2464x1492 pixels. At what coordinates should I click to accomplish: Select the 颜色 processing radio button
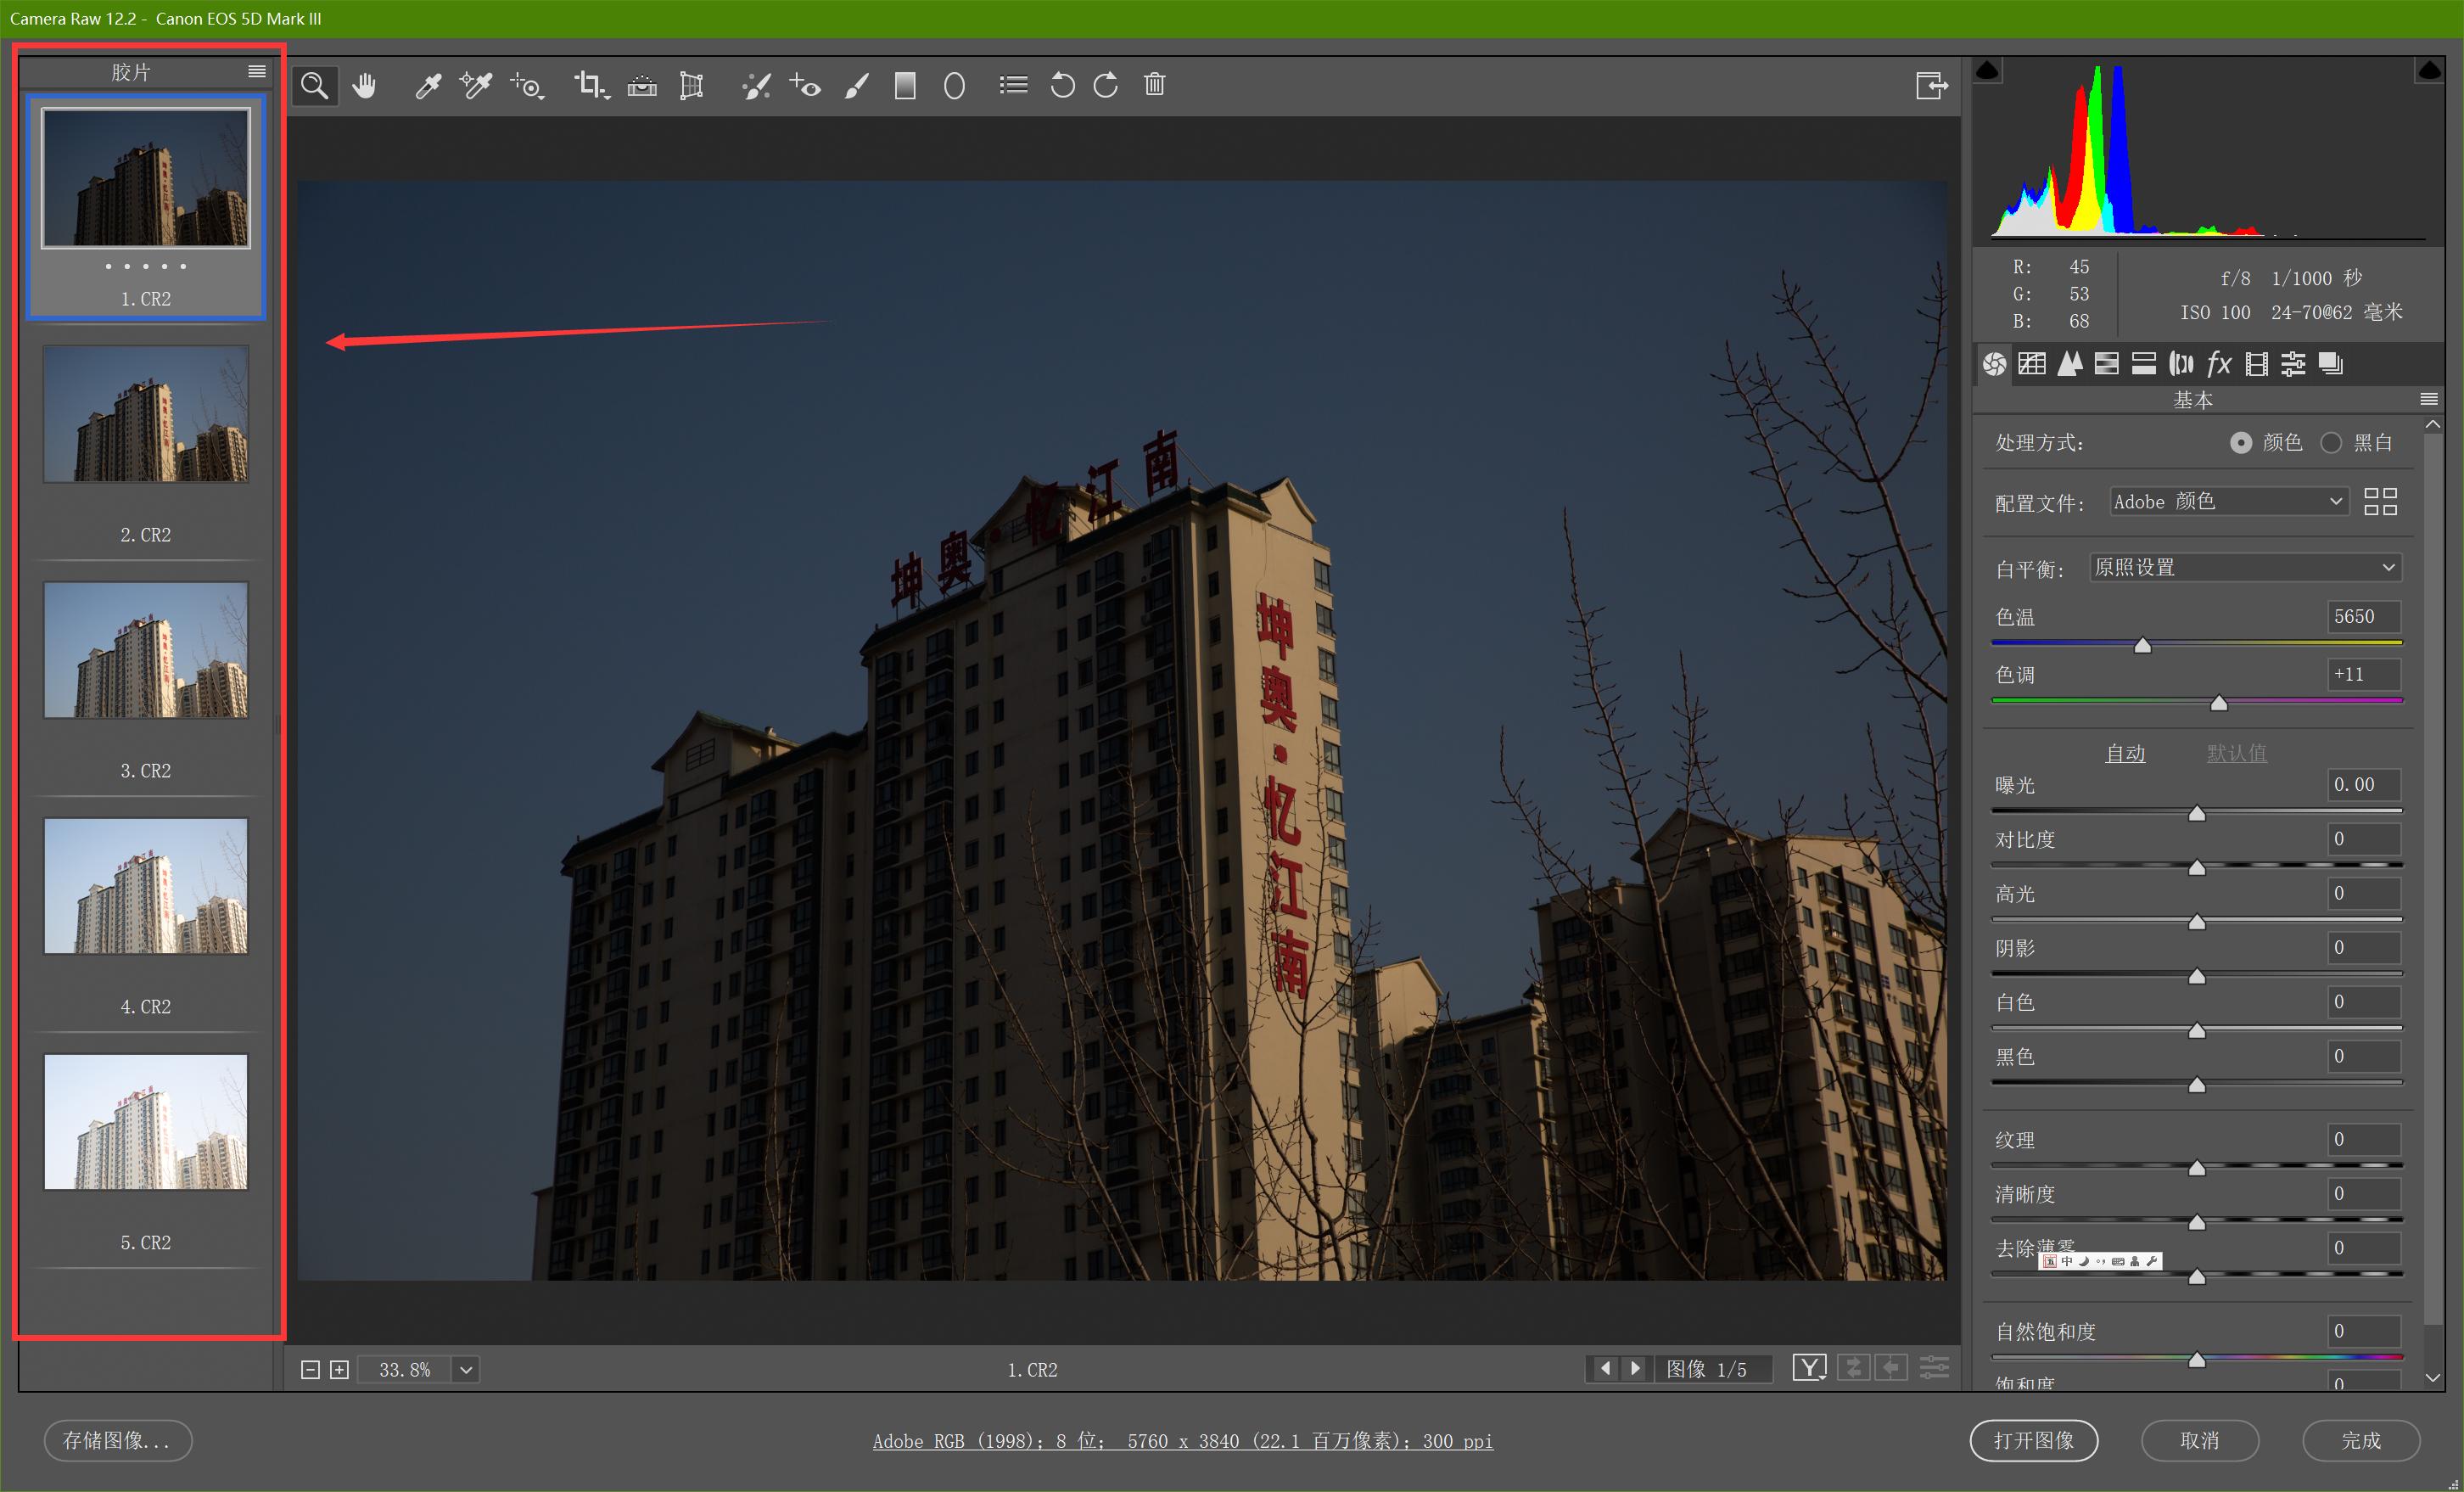tap(2241, 443)
